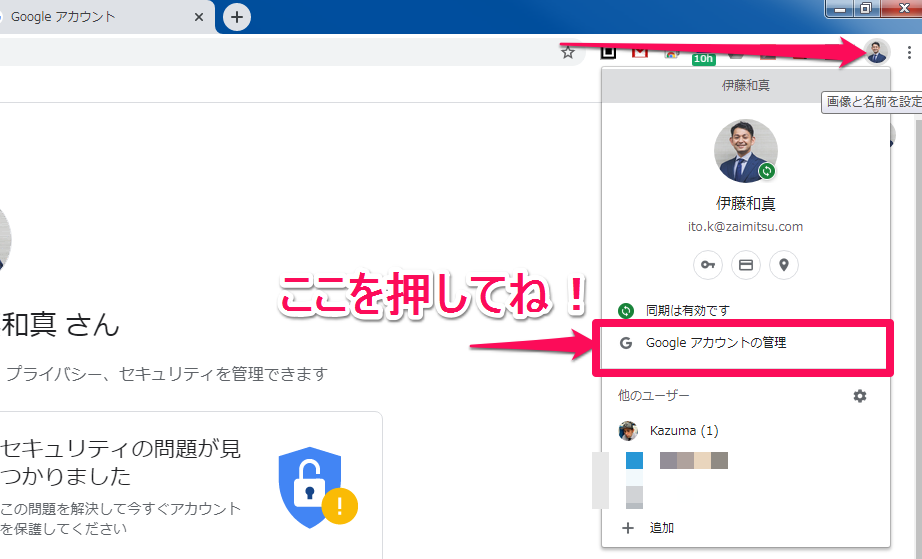
Task: Click the G logo beside Google アカウントの管理
Action: [626, 343]
